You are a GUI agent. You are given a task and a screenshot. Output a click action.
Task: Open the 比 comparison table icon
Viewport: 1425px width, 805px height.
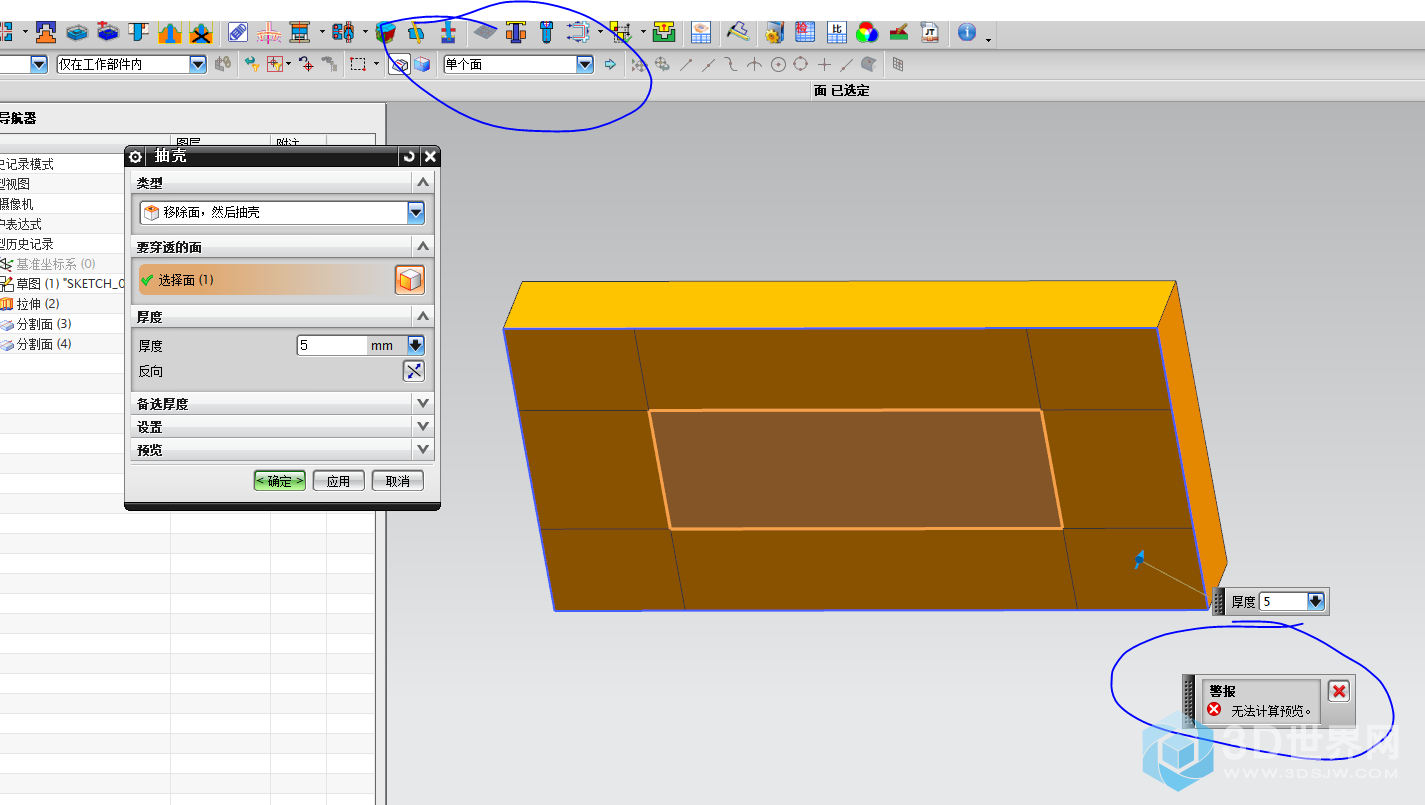[836, 32]
